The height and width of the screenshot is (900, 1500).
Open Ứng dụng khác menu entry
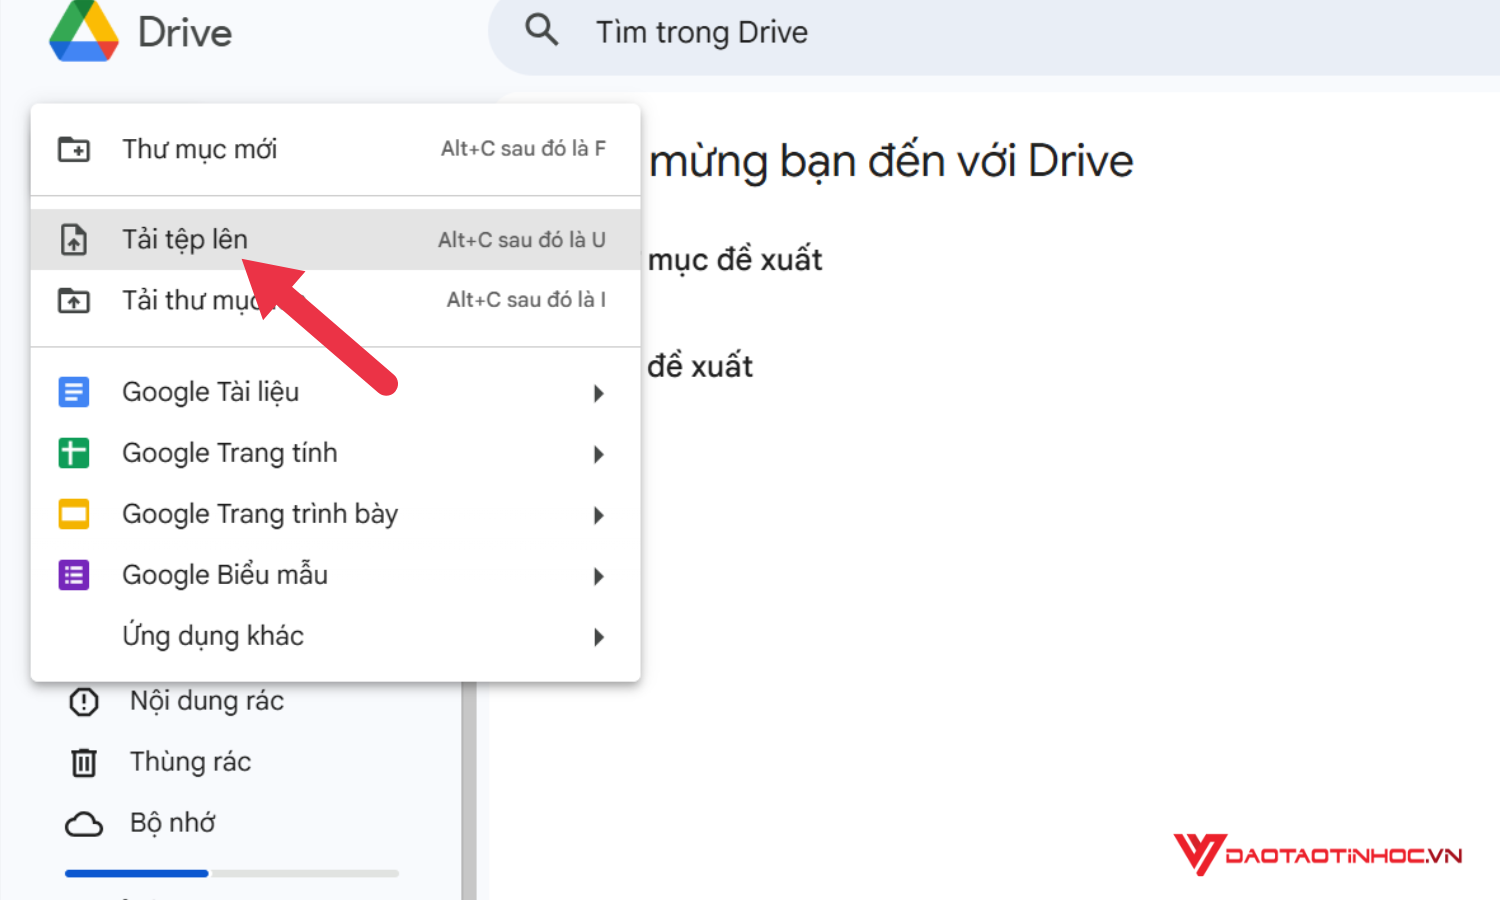335,636
